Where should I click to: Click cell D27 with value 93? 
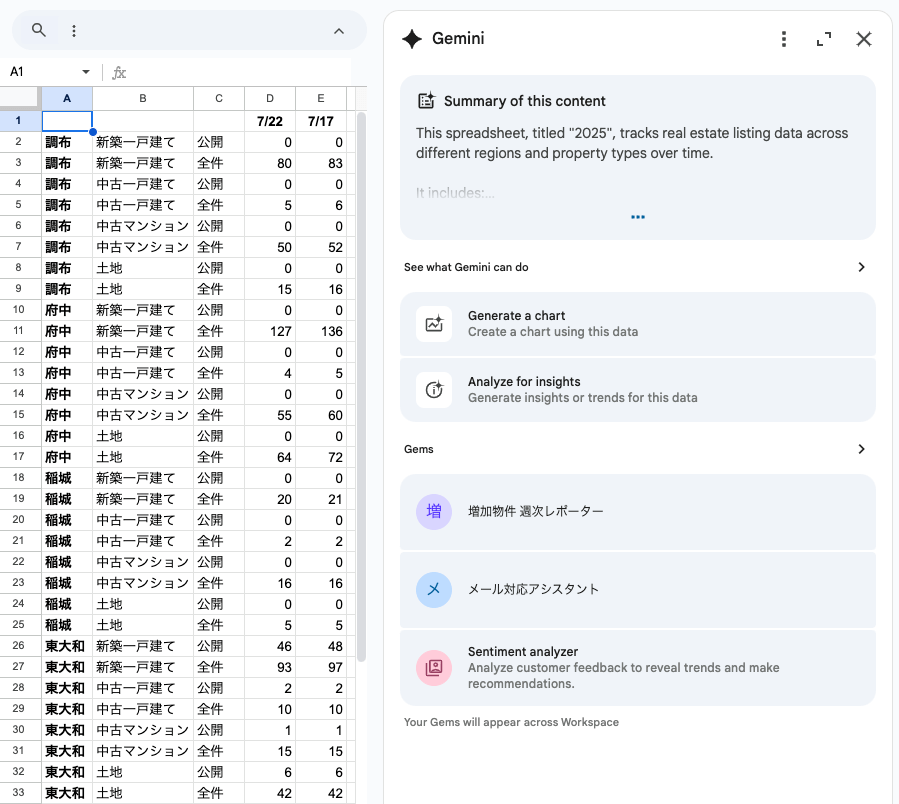pos(270,668)
